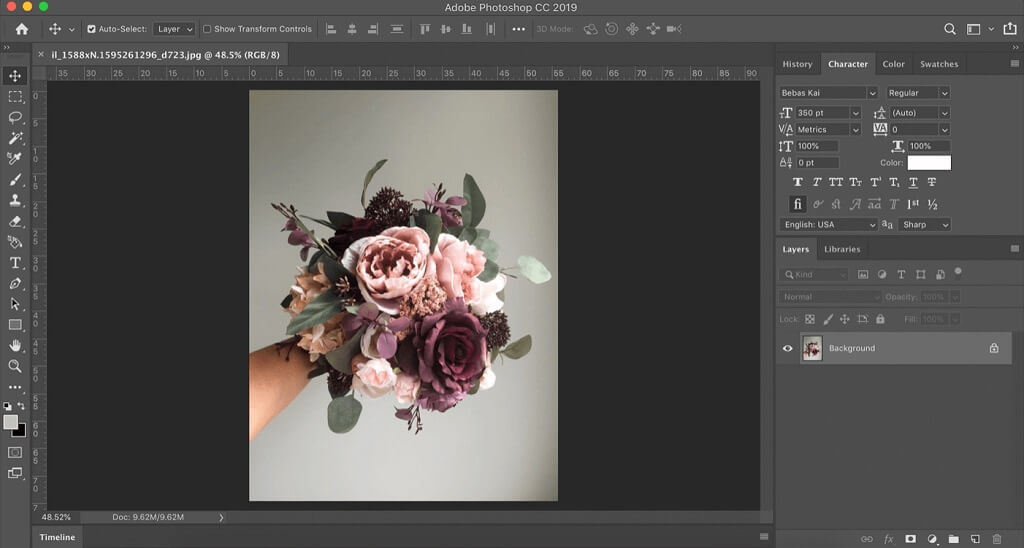Viewport: 1024px width, 548px height.
Task: Open the Search magnifier in top right
Action: point(950,29)
